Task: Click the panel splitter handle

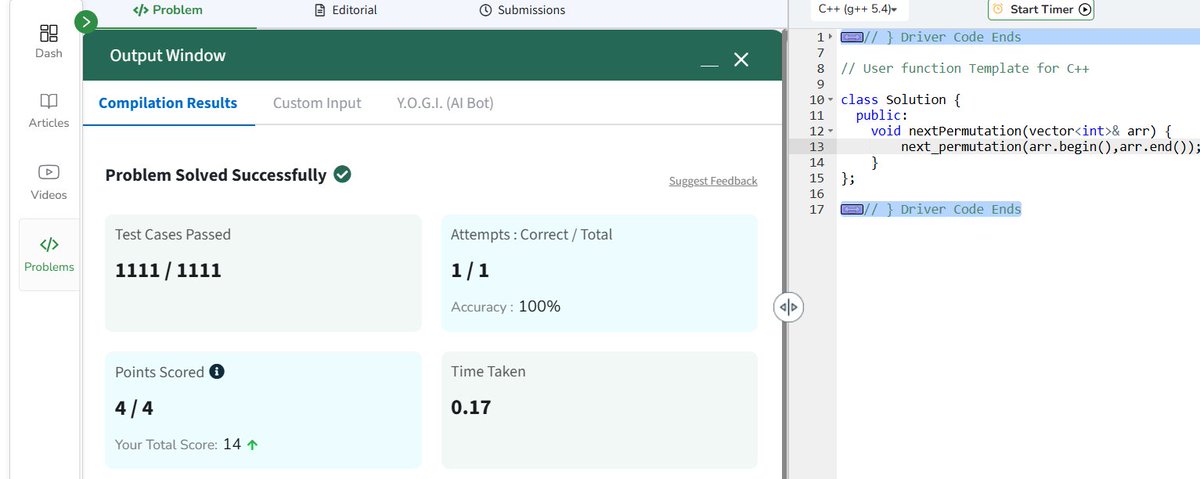Action: (x=788, y=307)
